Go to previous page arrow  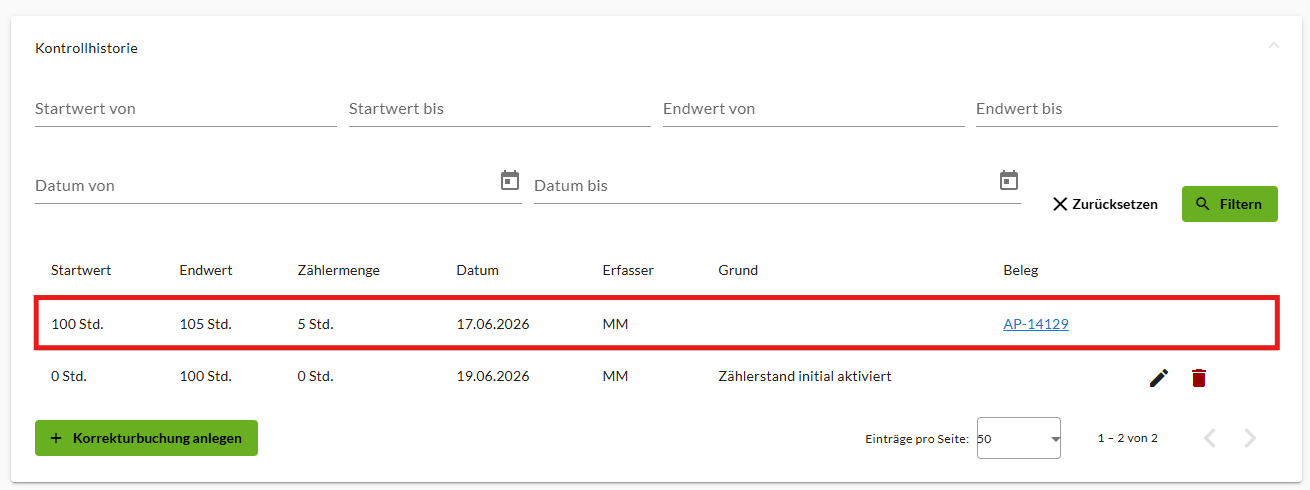(x=1210, y=438)
